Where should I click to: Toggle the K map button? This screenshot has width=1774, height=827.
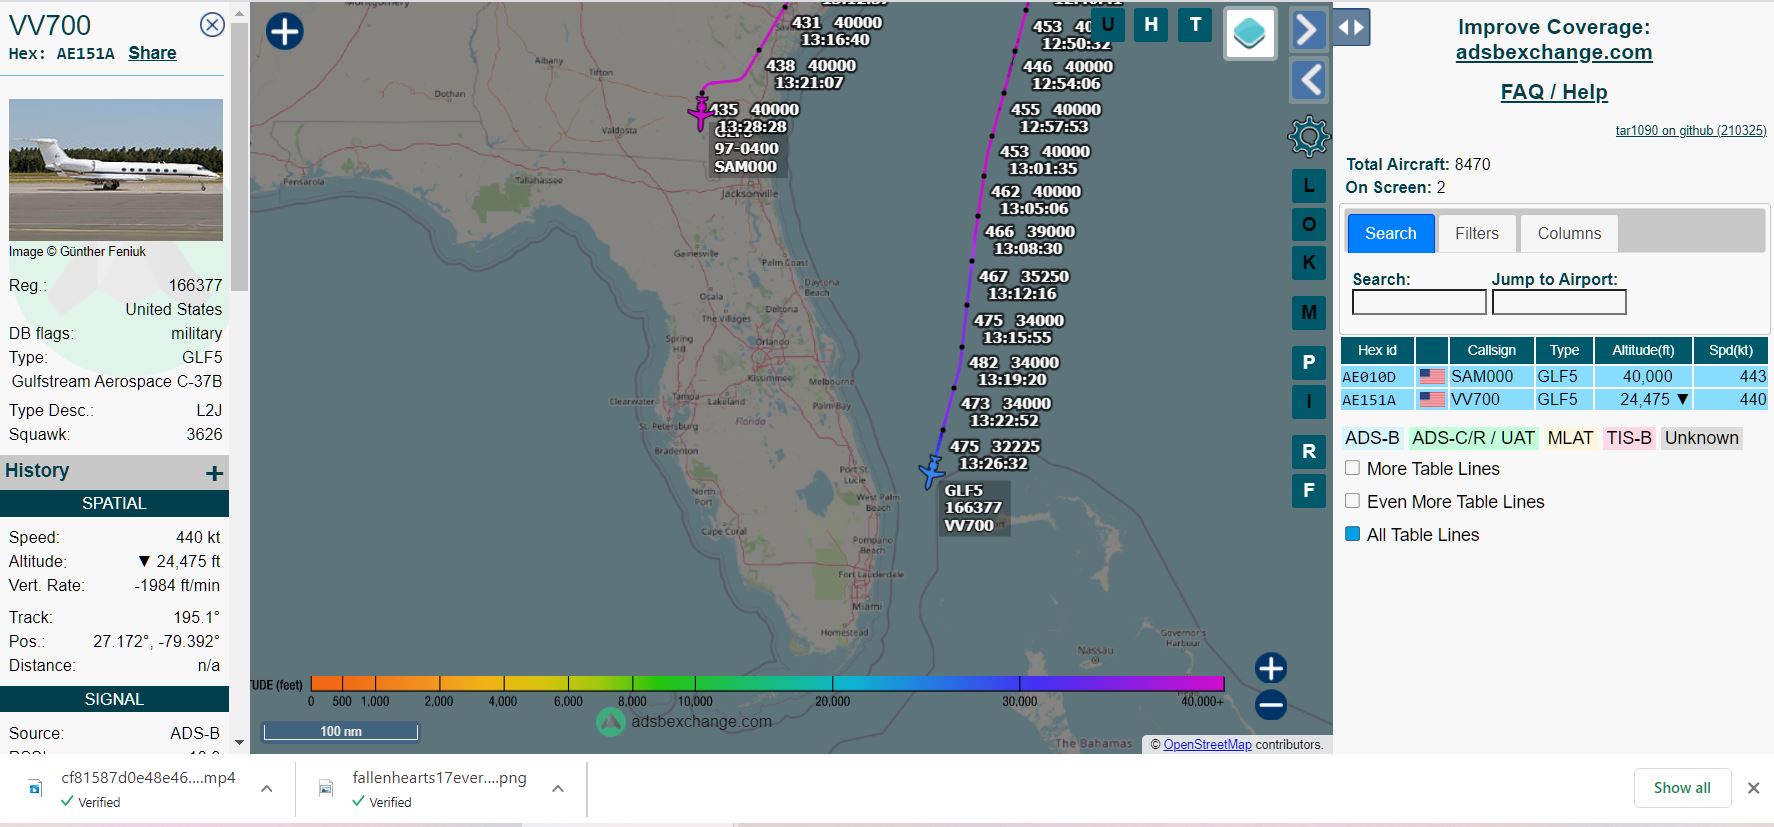pyautogui.click(x=1308, y=263)
